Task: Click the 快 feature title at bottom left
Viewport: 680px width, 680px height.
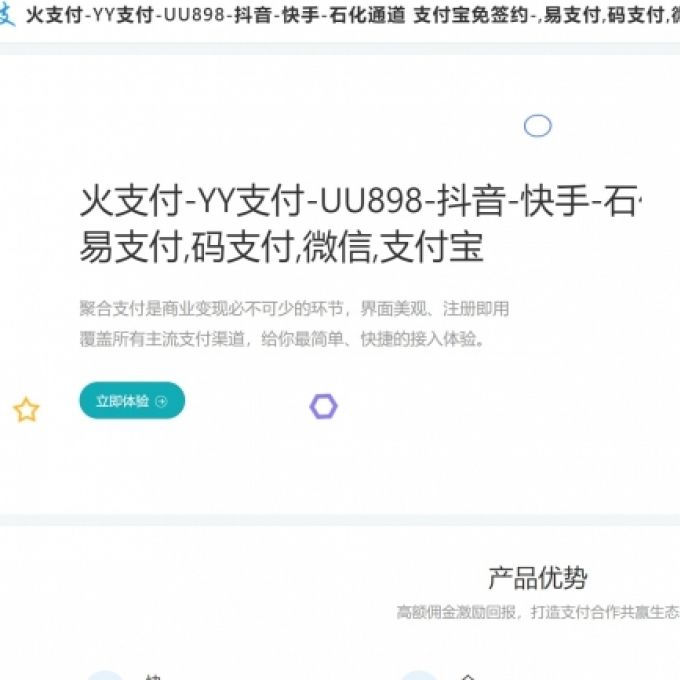Action: [x=154, y=677]
